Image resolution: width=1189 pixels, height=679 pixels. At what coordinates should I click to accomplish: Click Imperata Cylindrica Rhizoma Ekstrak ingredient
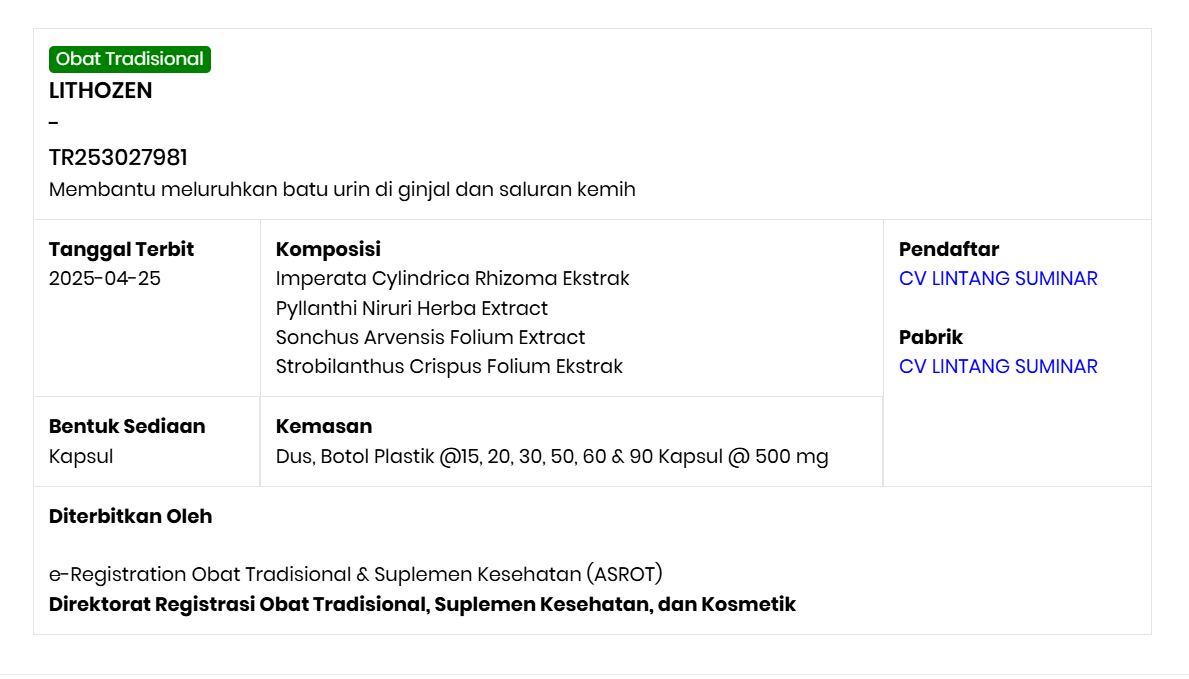[453, 278]
